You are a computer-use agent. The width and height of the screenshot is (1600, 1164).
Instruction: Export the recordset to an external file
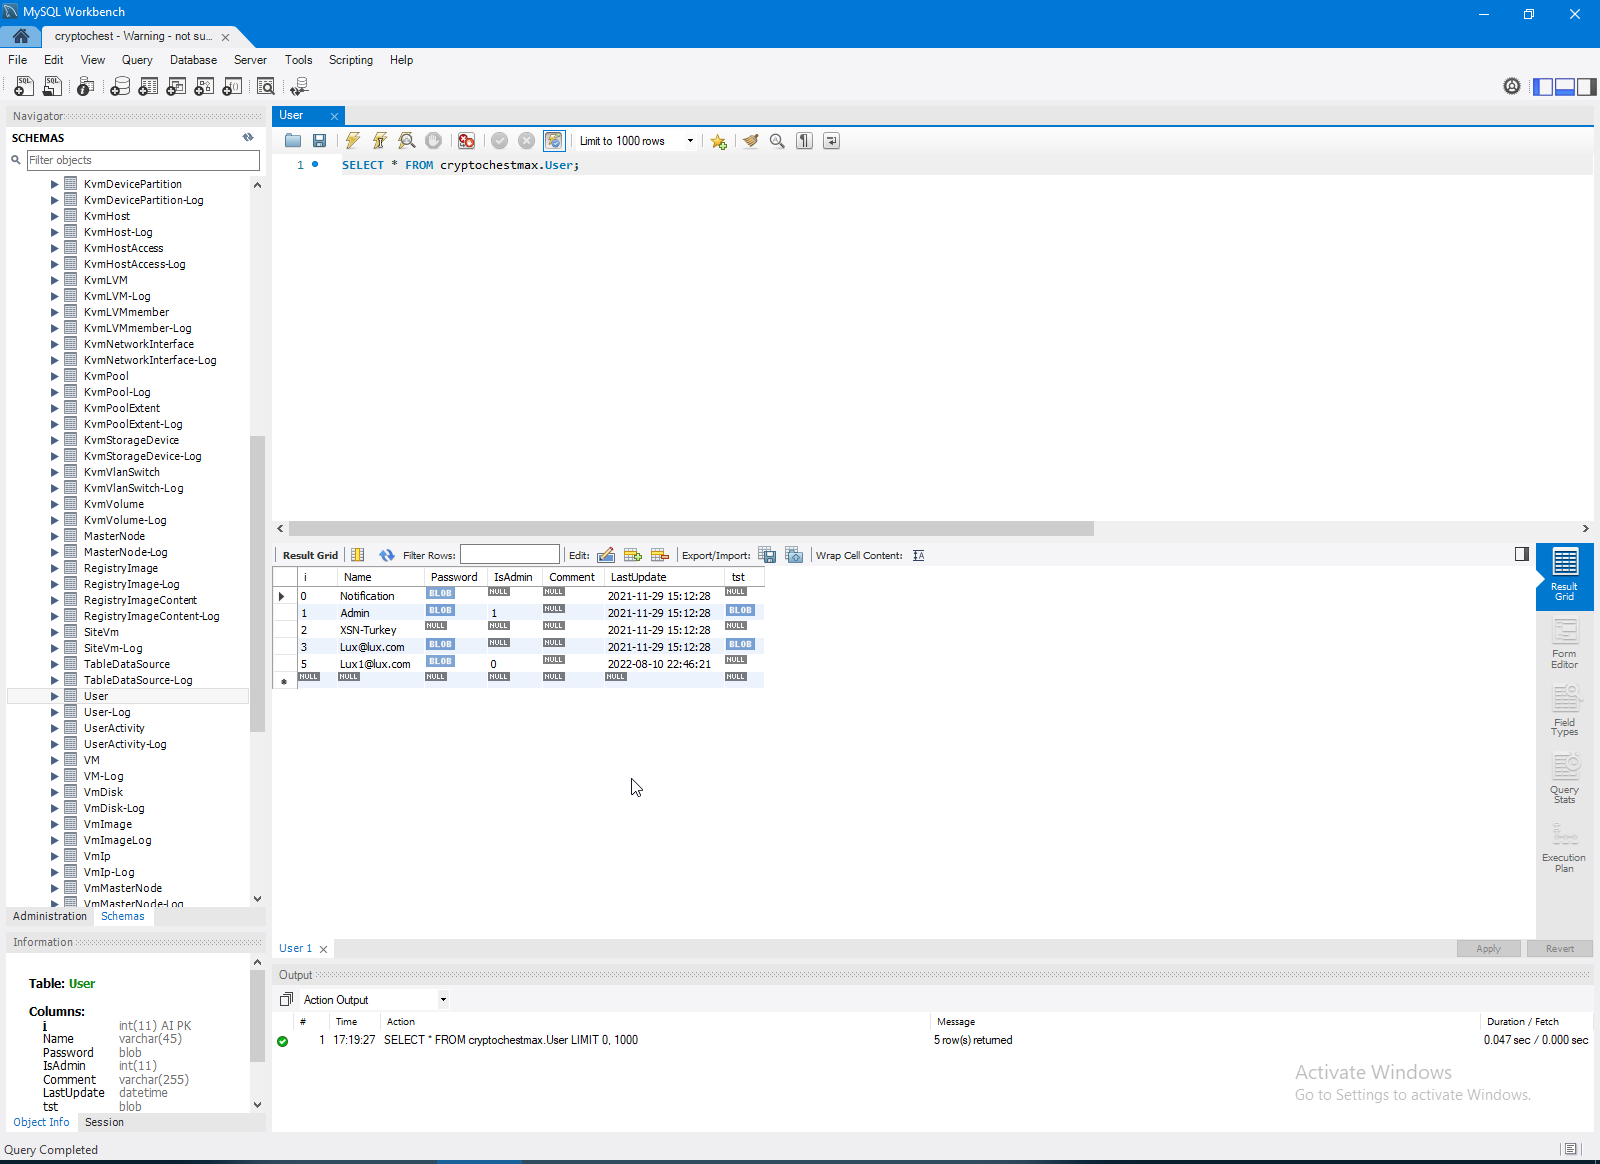pos(767,555)
